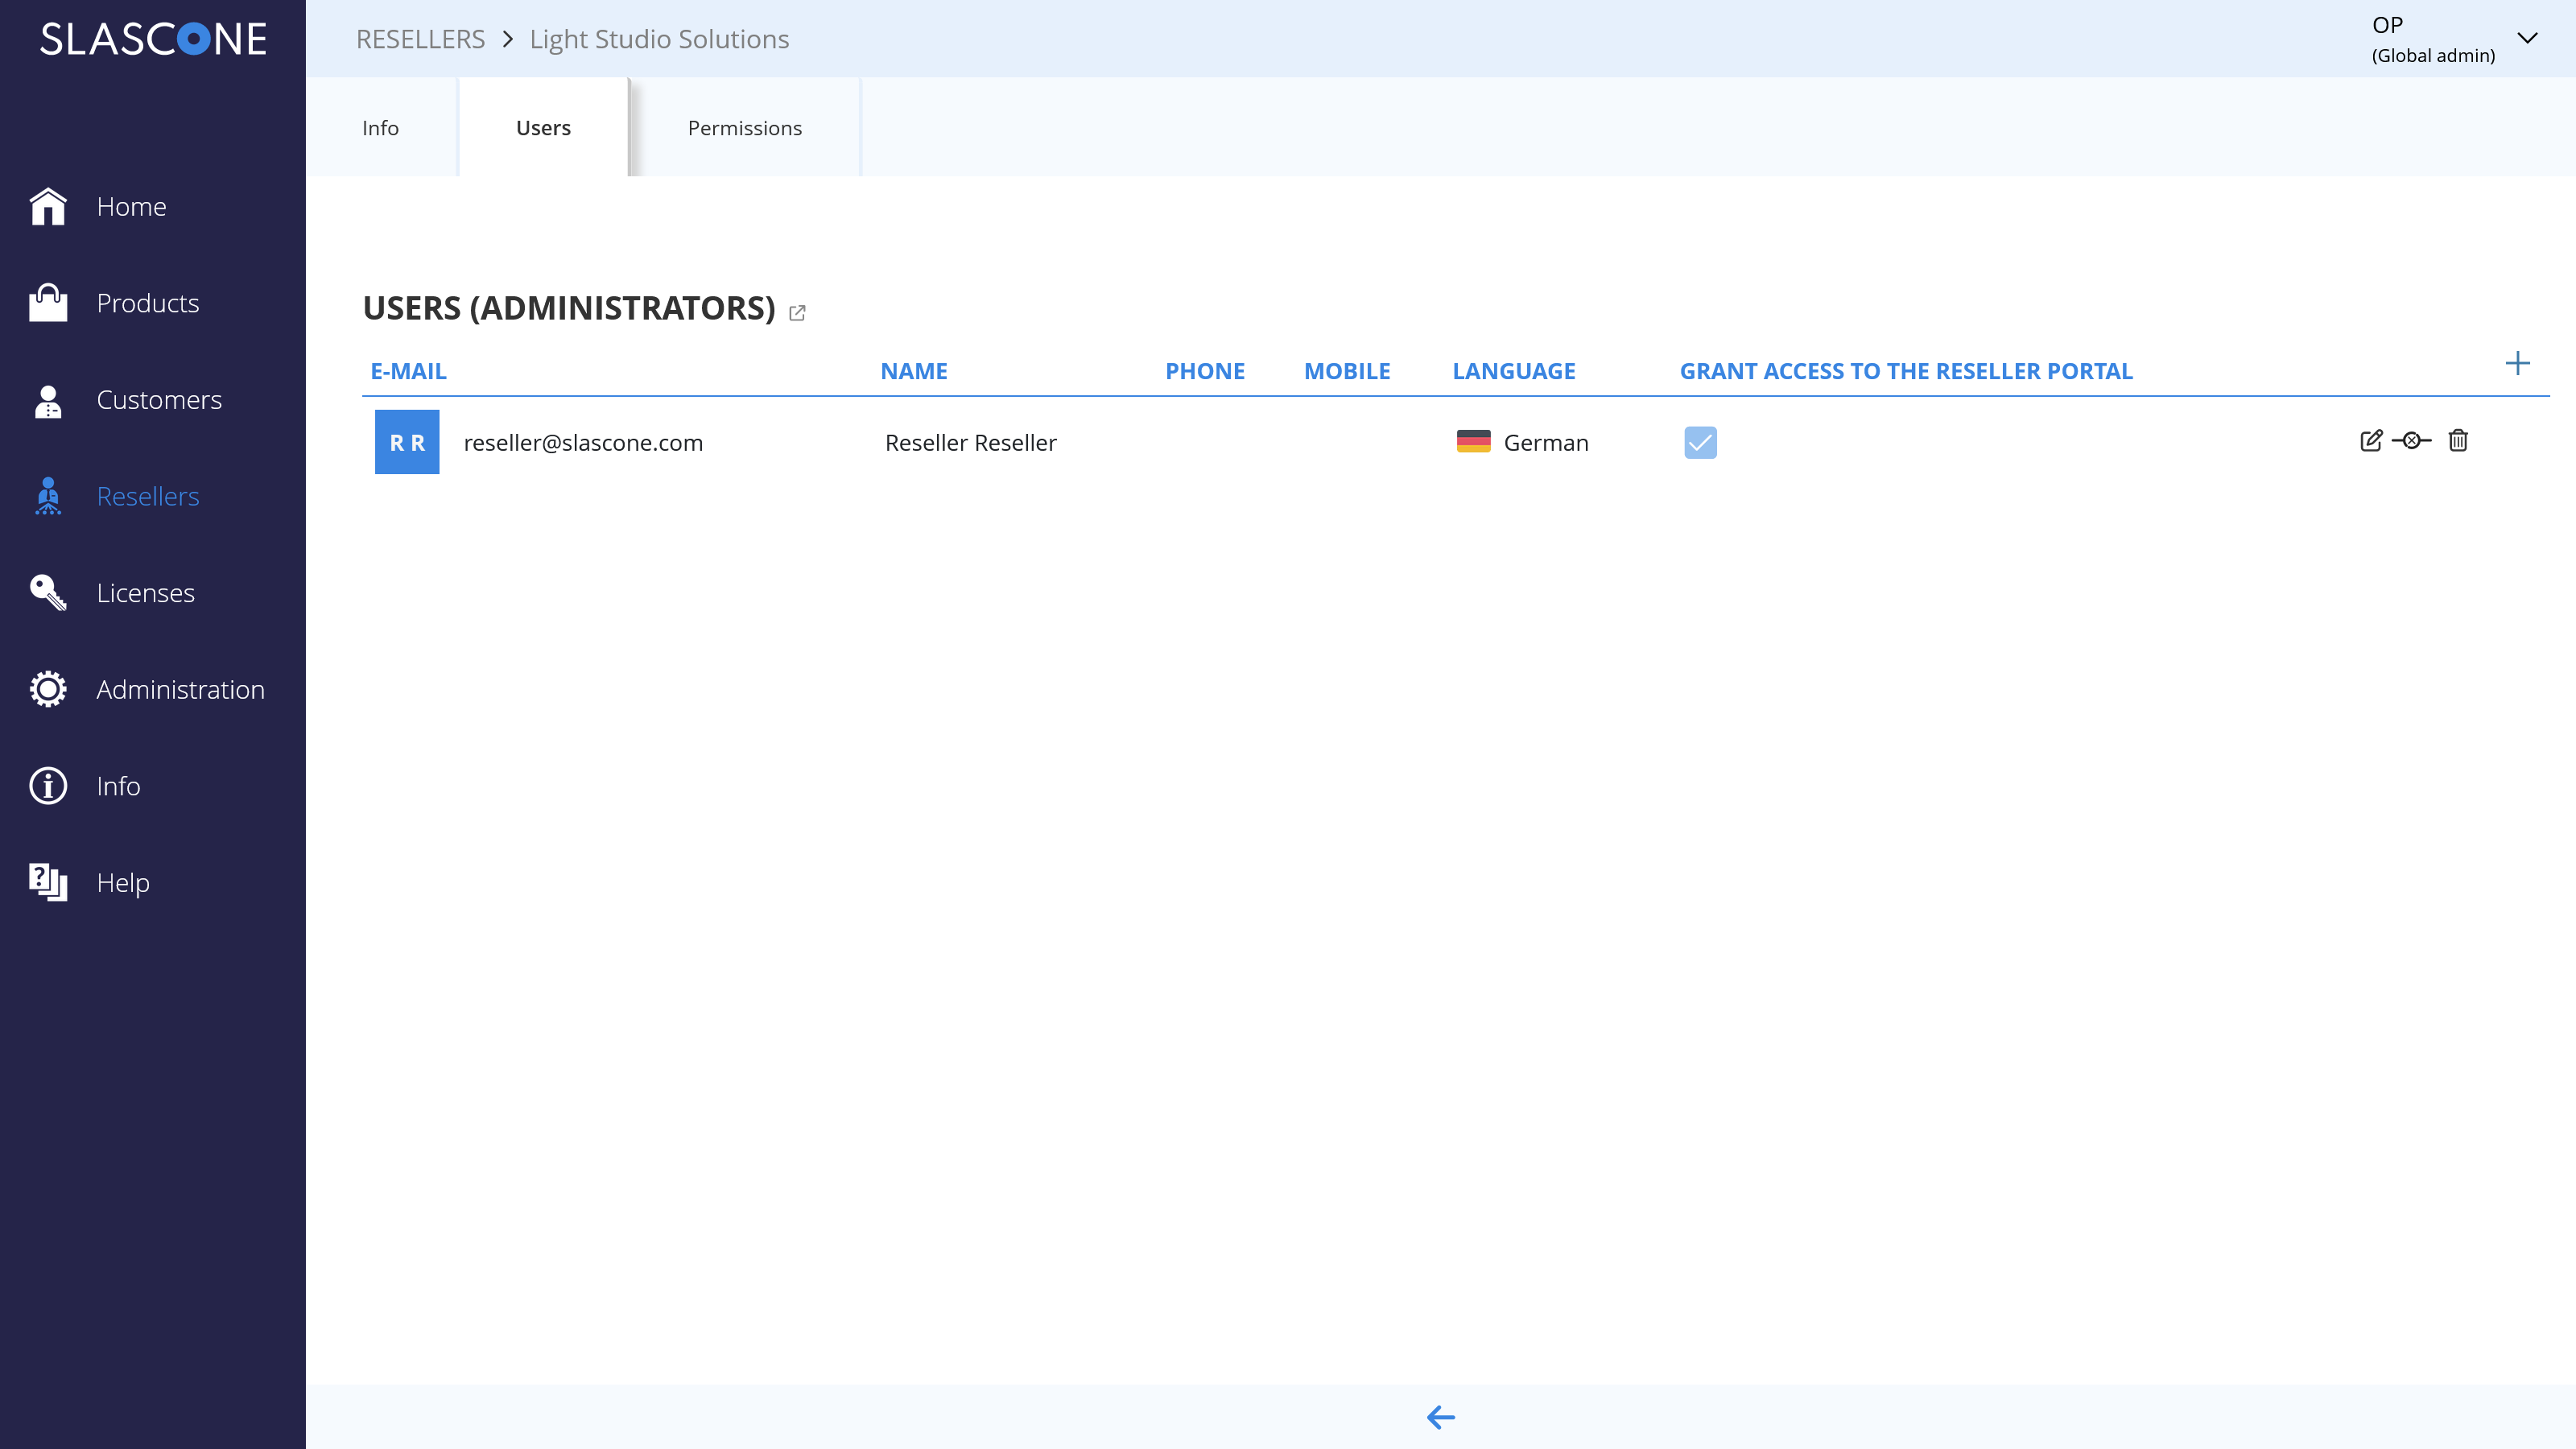Click the USERS (ADMINISTRATORS) heading
The height and width of the screenshot is (1449, 2576).
(569, 308)
